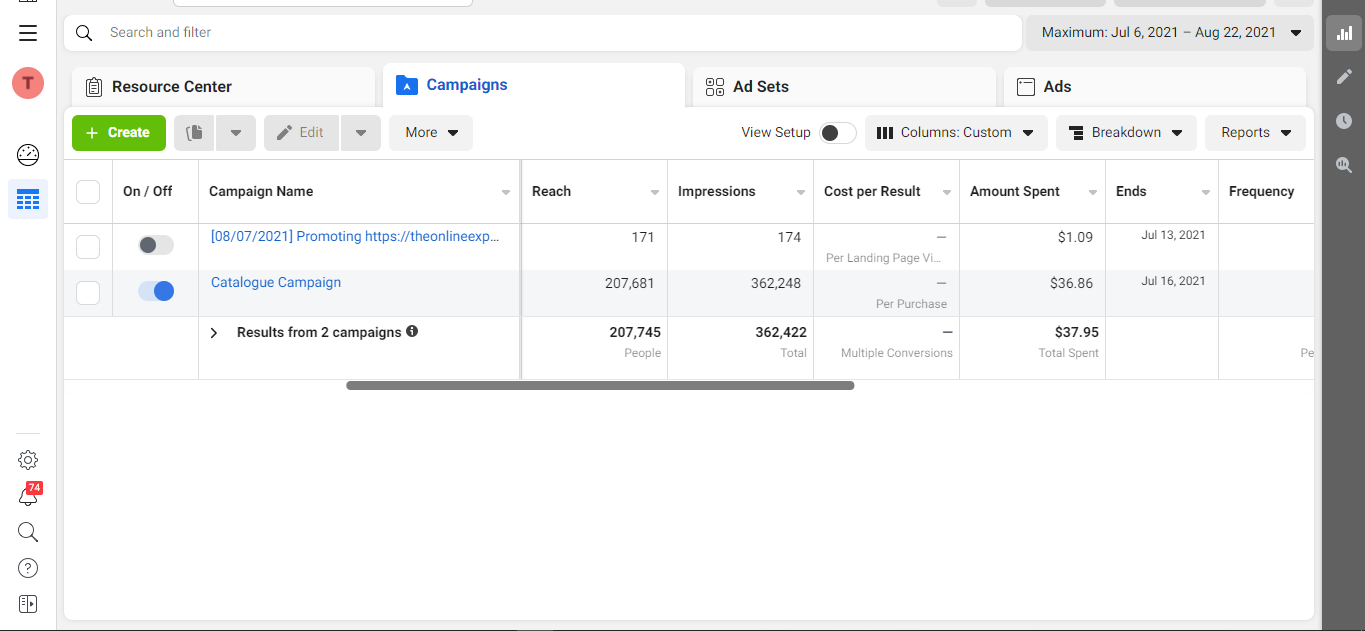The width and height of the screenshot is (1365, 631).
Task: Open the notifications bell icon
Action: [28, 496]
